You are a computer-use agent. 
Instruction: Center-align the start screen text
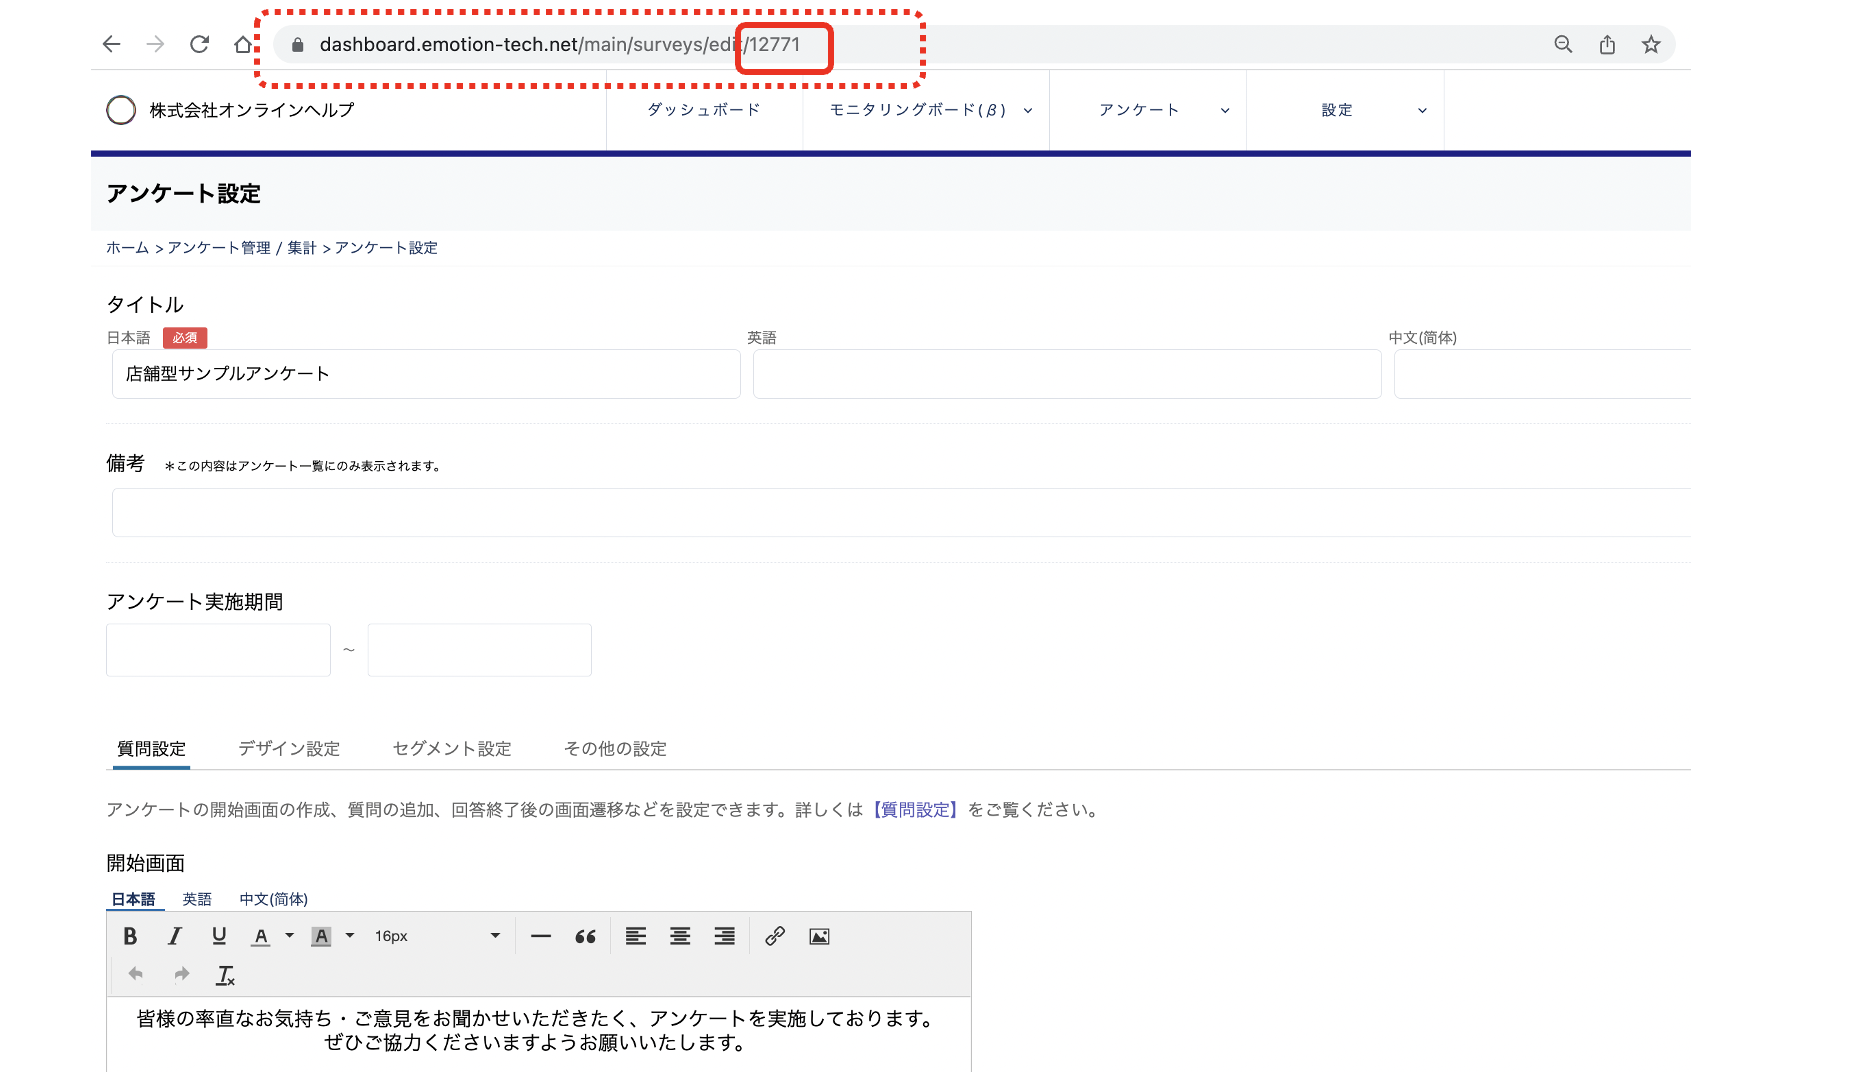(x=680, y=936)
